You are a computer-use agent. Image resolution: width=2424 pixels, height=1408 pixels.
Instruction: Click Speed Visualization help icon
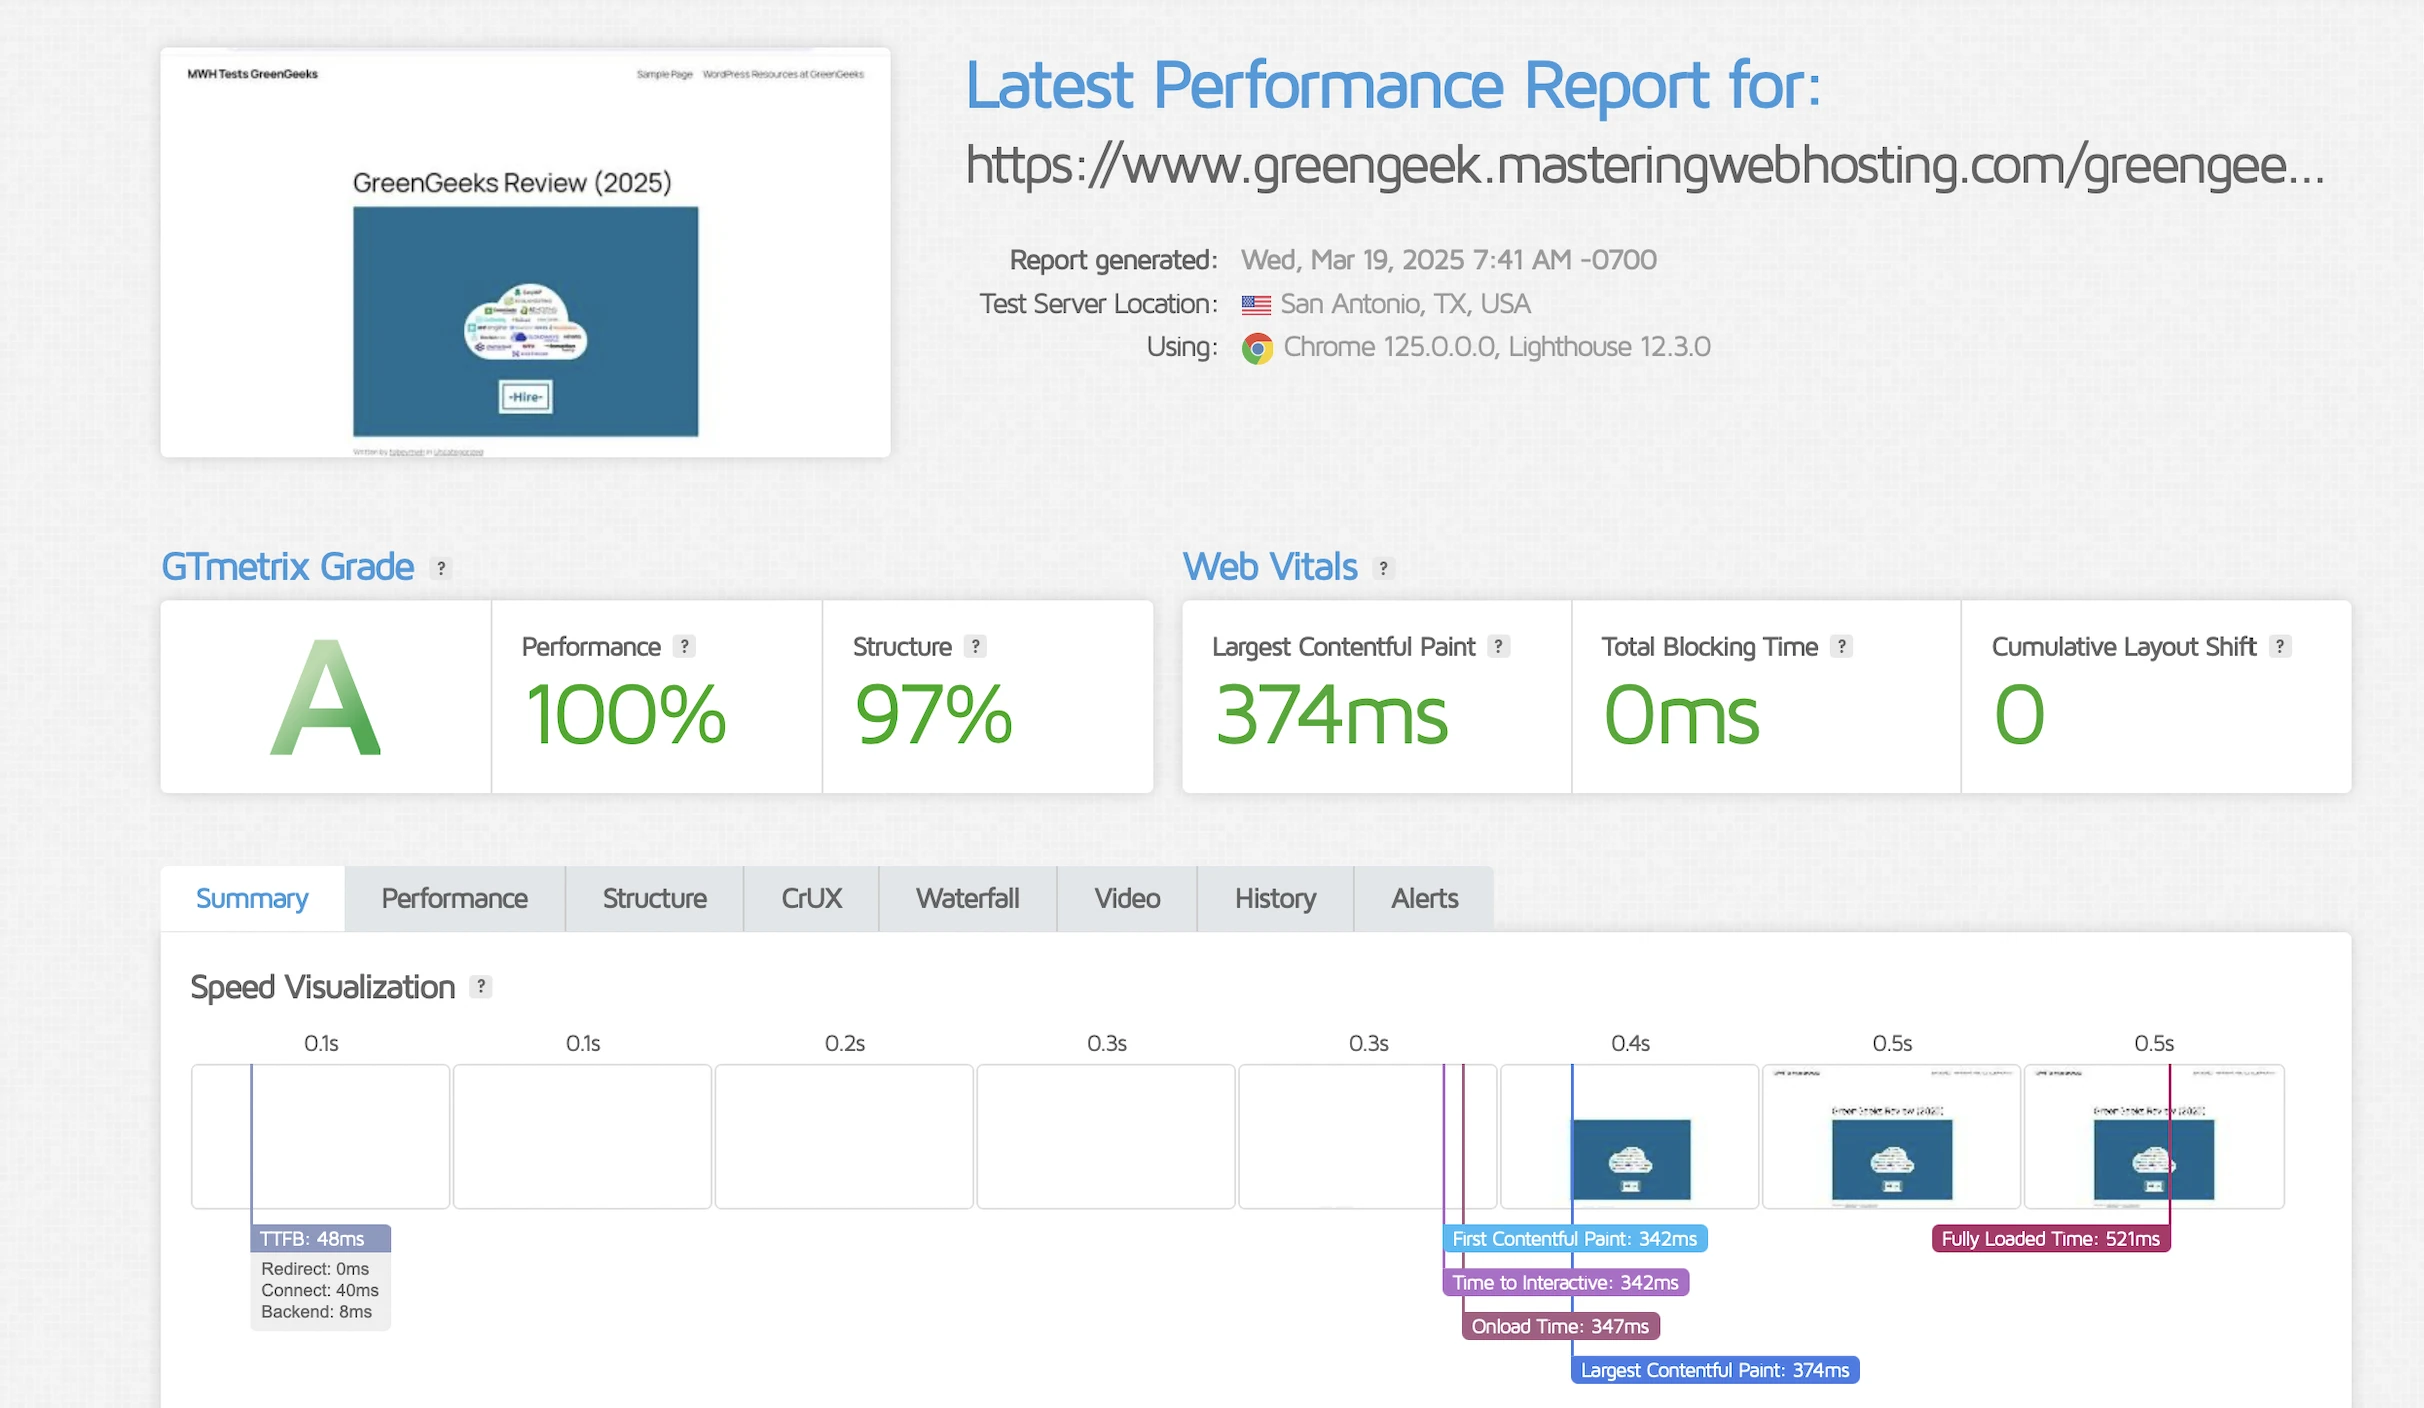click(481, 986)
